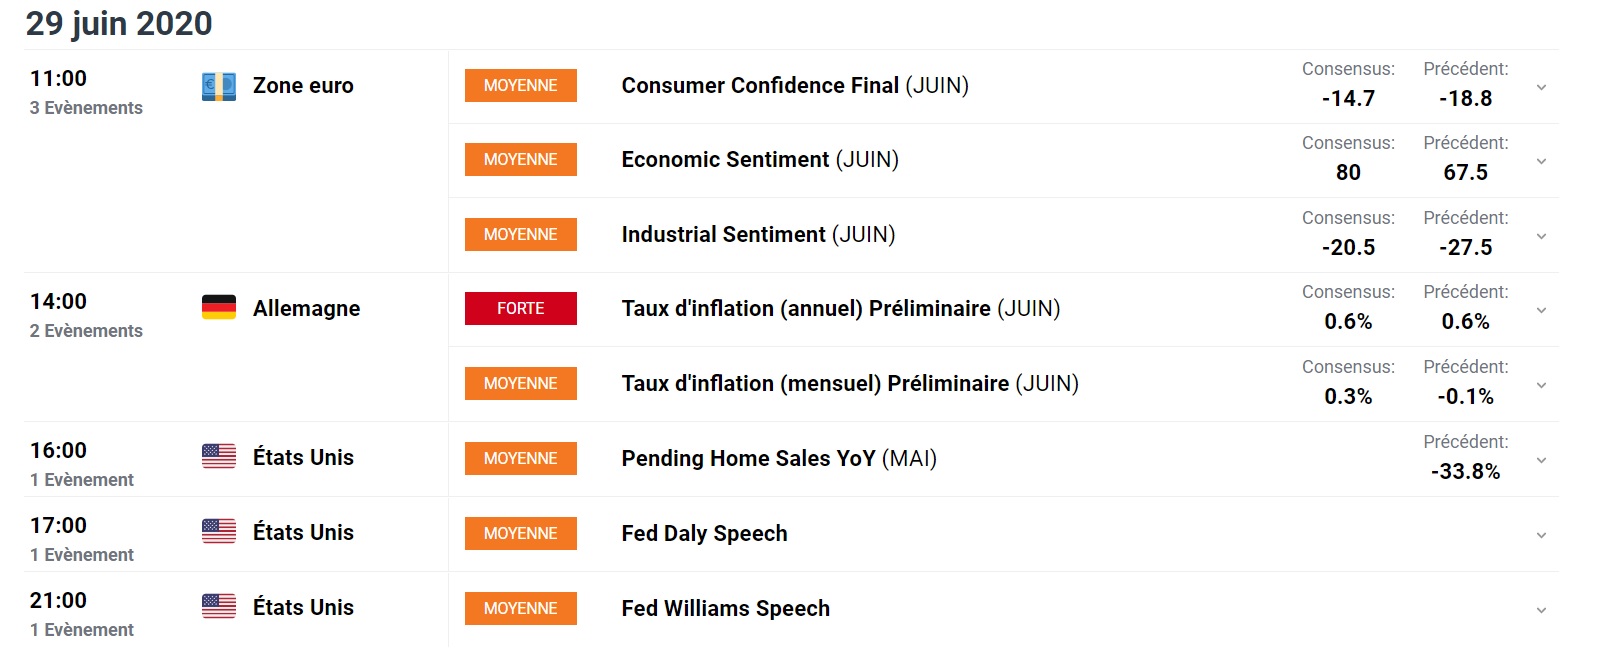
Task: Expand Fed Williams Speech row chevron
Action: (1541, 610)
